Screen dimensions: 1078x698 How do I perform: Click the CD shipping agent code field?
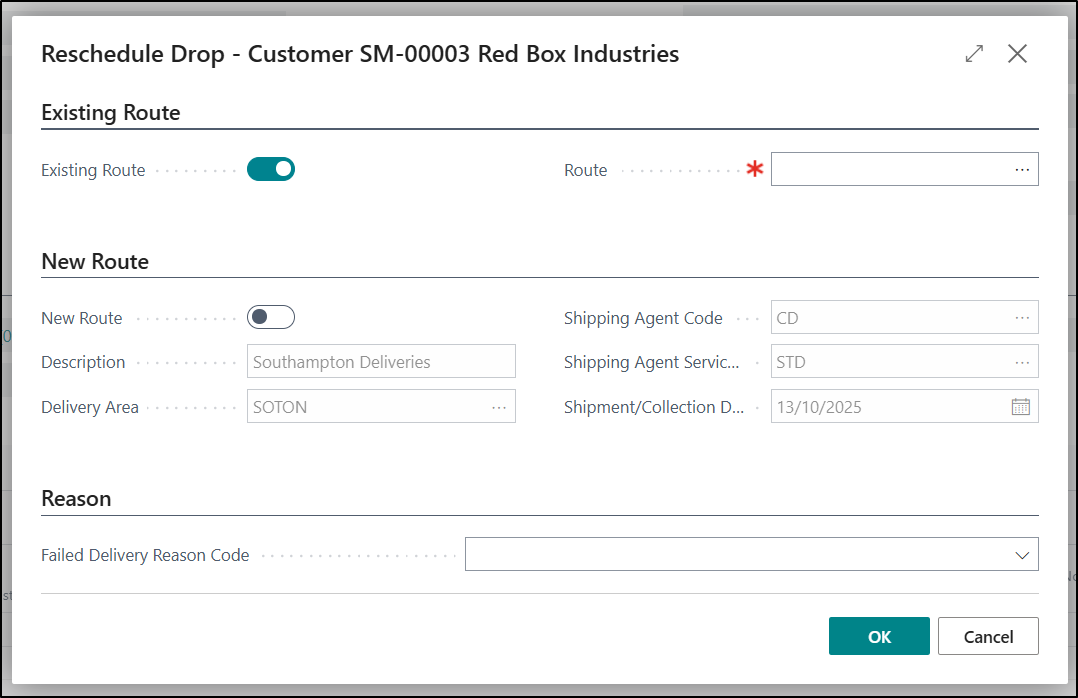[x=888, y=318]
